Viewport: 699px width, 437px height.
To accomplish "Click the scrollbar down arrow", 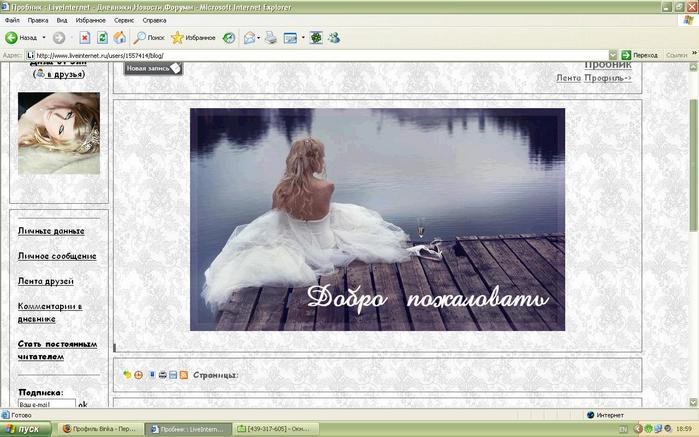I will pyautogui.click(x=693, y=403).
